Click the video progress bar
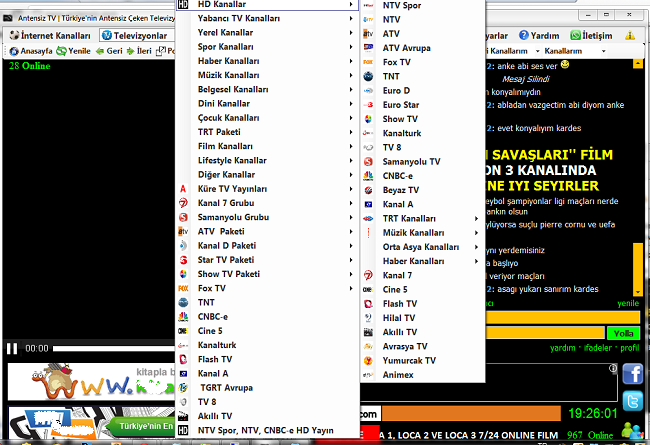This screenshot has width=650, height=445. click(113, 348)
